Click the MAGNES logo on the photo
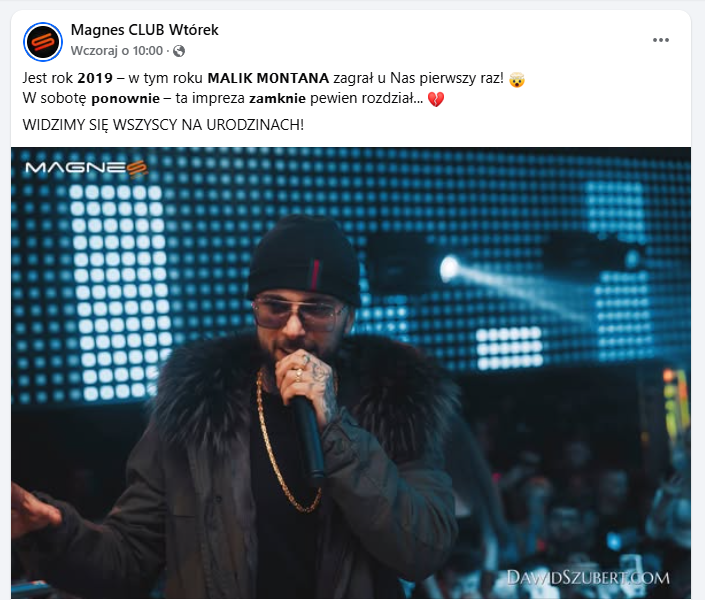705x600 pixels. click(86, 168)
